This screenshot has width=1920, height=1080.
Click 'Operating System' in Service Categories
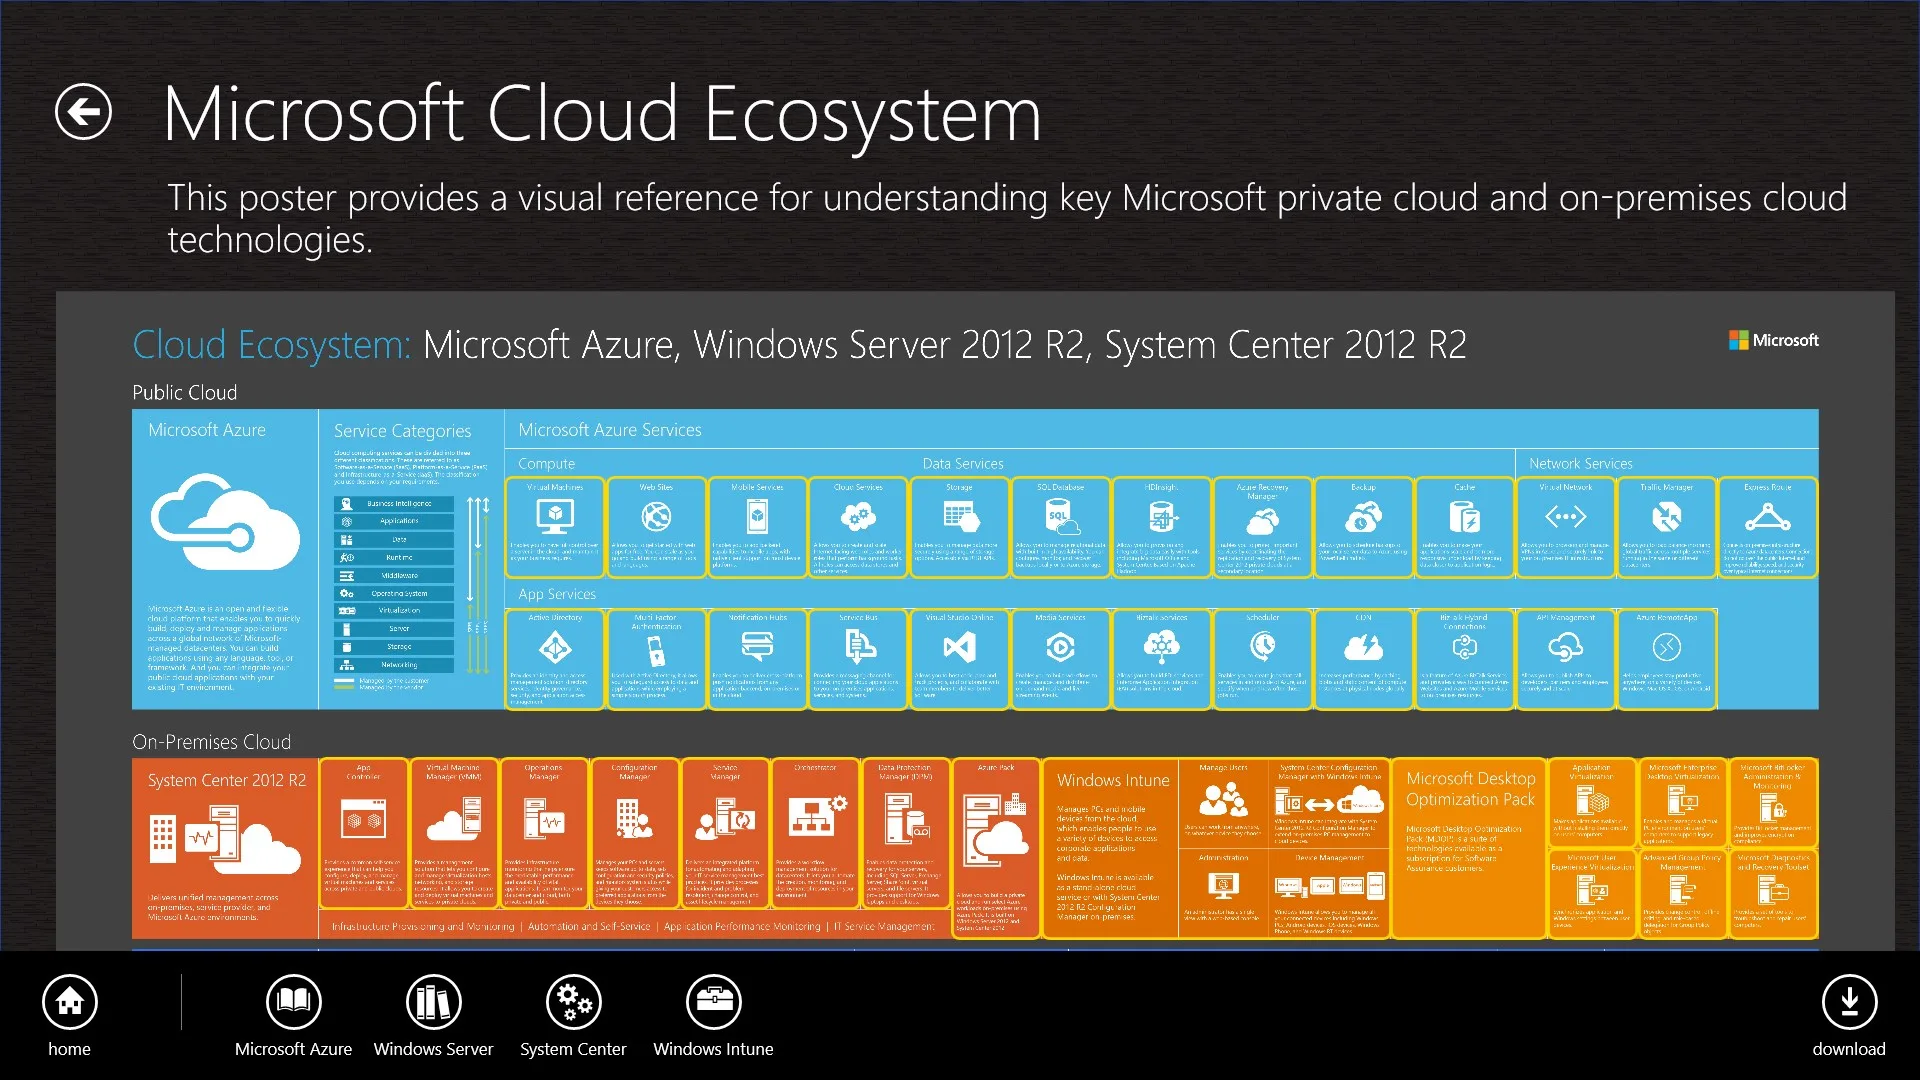[394, 593]
